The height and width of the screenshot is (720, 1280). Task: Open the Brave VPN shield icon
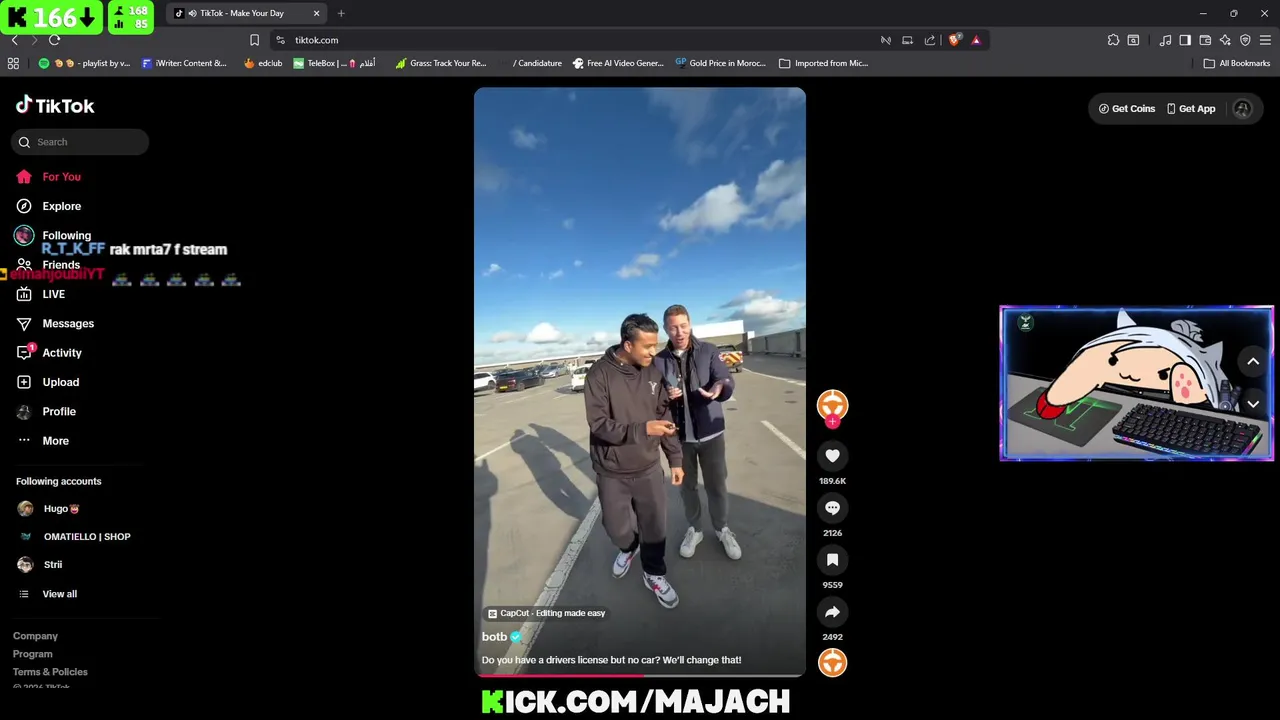tap(1245, 40)
